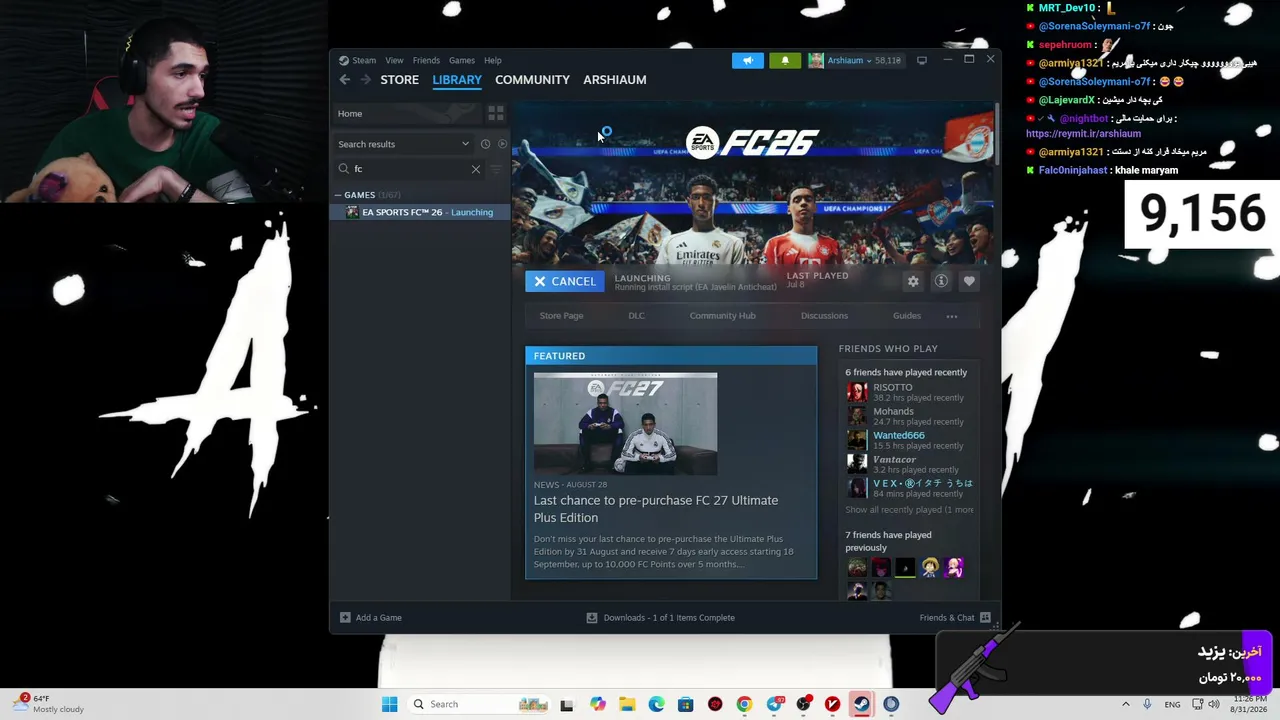Open Steam notifications bell
Viewport: 1280px width, 720px height.
tap(785, 60)
